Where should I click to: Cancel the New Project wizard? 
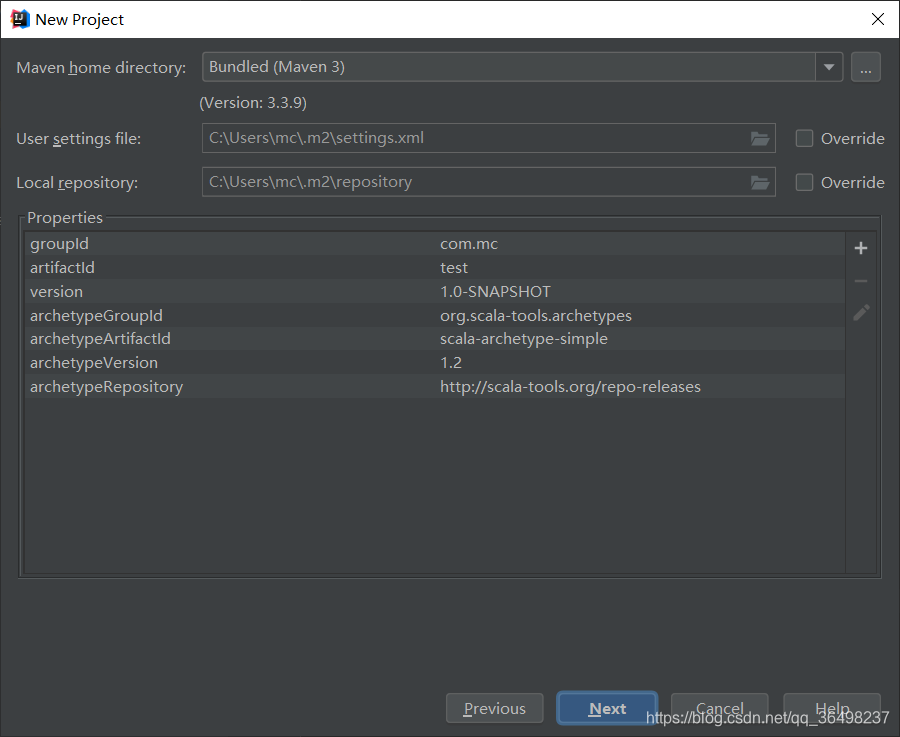719,708
